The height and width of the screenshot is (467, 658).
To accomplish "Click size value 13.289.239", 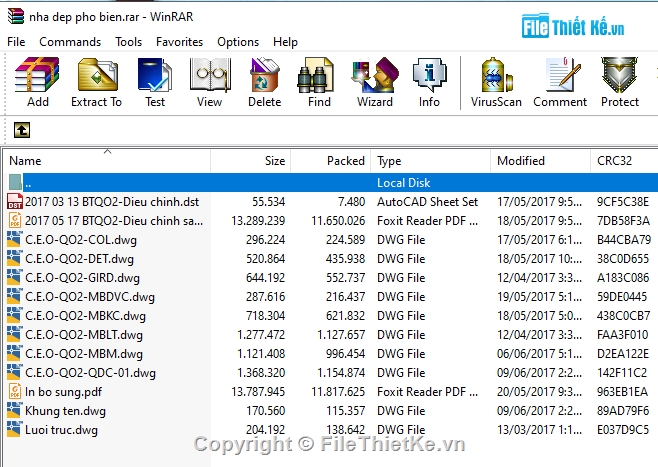I will (258, 221).
